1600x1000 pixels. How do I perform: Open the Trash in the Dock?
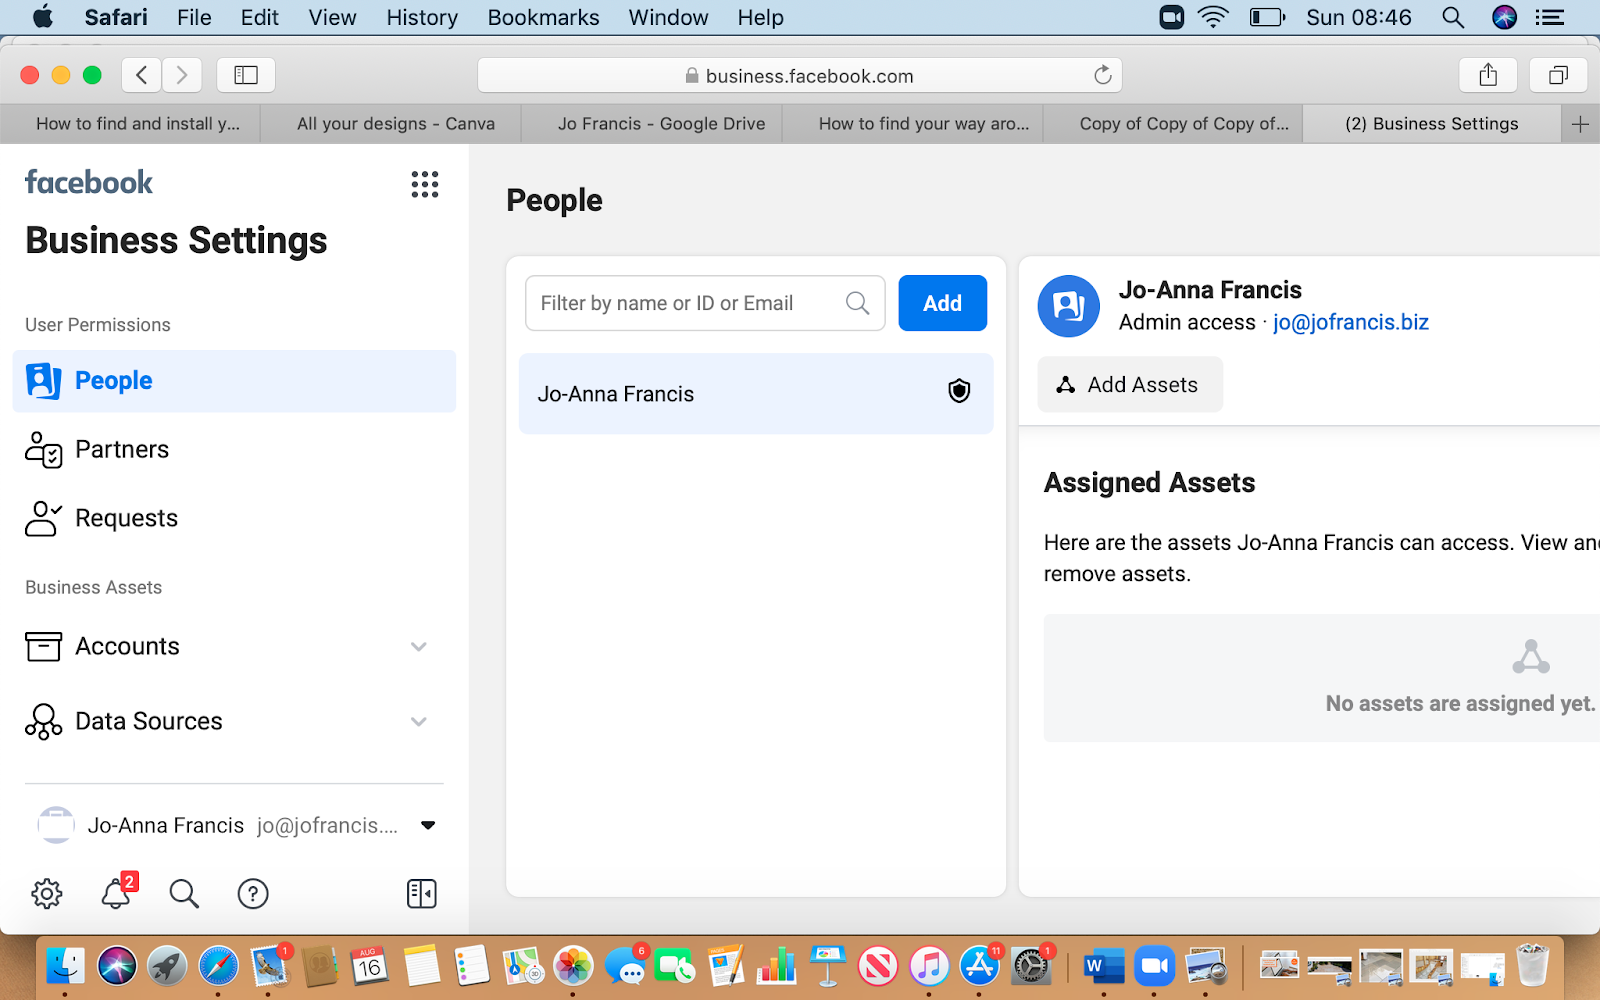pos(1532,966)
